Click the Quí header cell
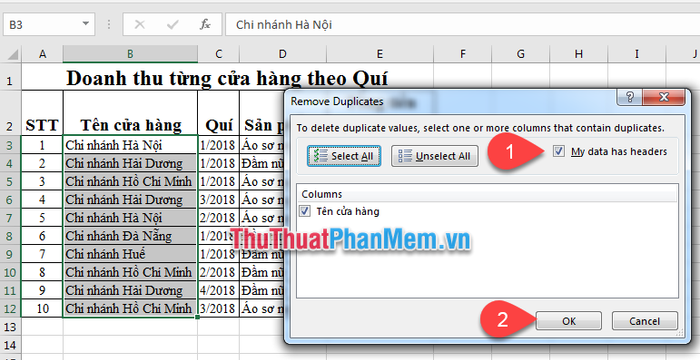 click(x=218, y=113)
